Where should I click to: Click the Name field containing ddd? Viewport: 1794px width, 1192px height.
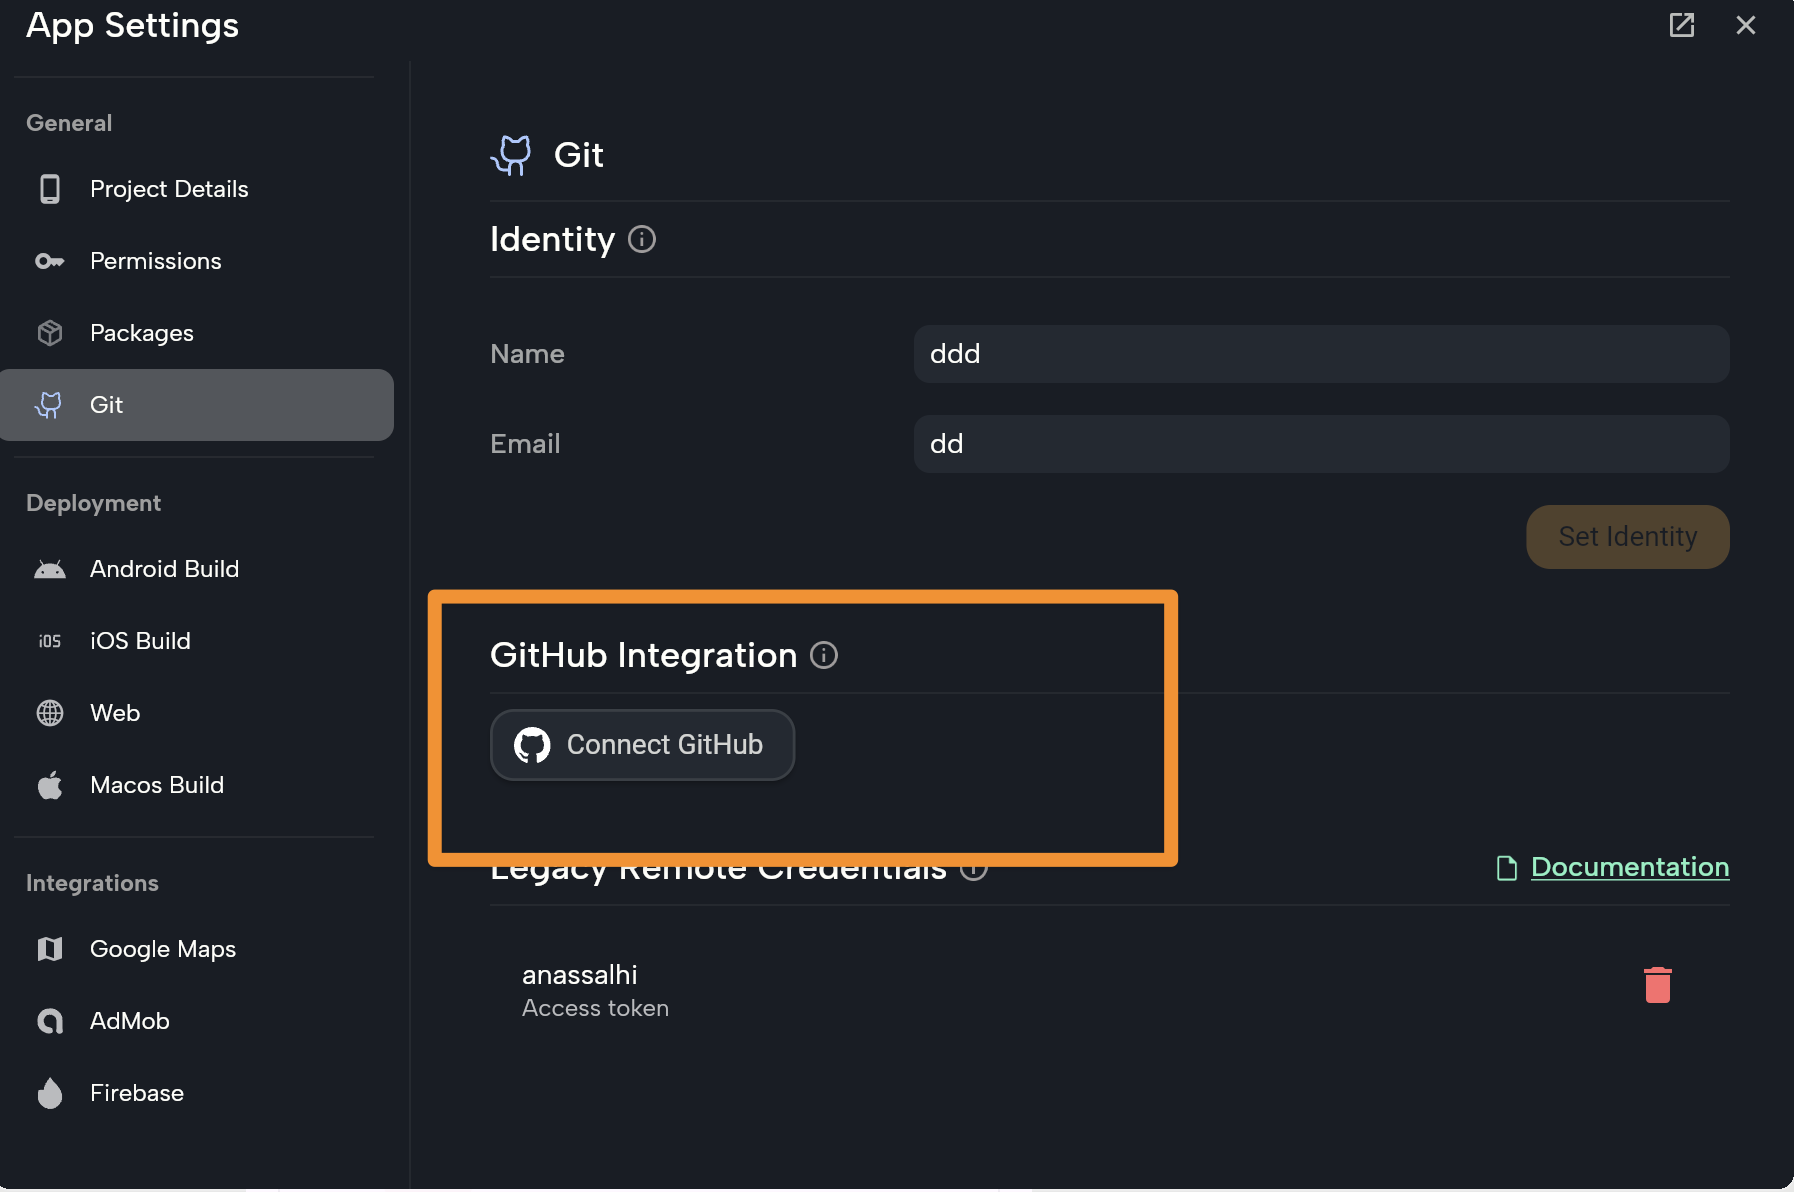[1321, 354]
